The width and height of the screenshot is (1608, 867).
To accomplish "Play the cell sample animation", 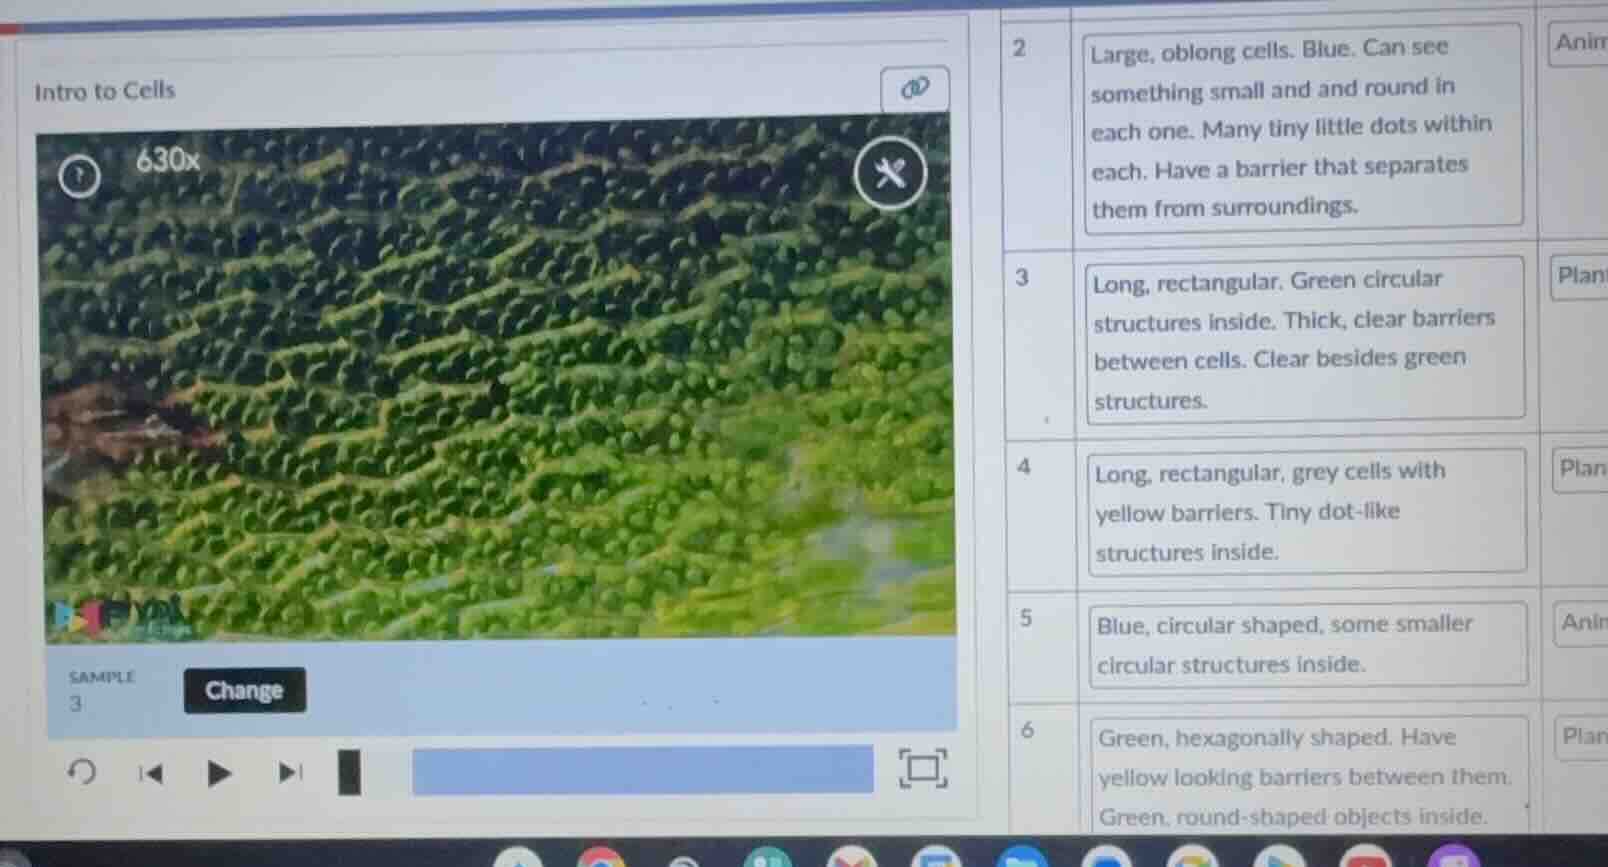I will pyautogui.click(x=219, y=772).
